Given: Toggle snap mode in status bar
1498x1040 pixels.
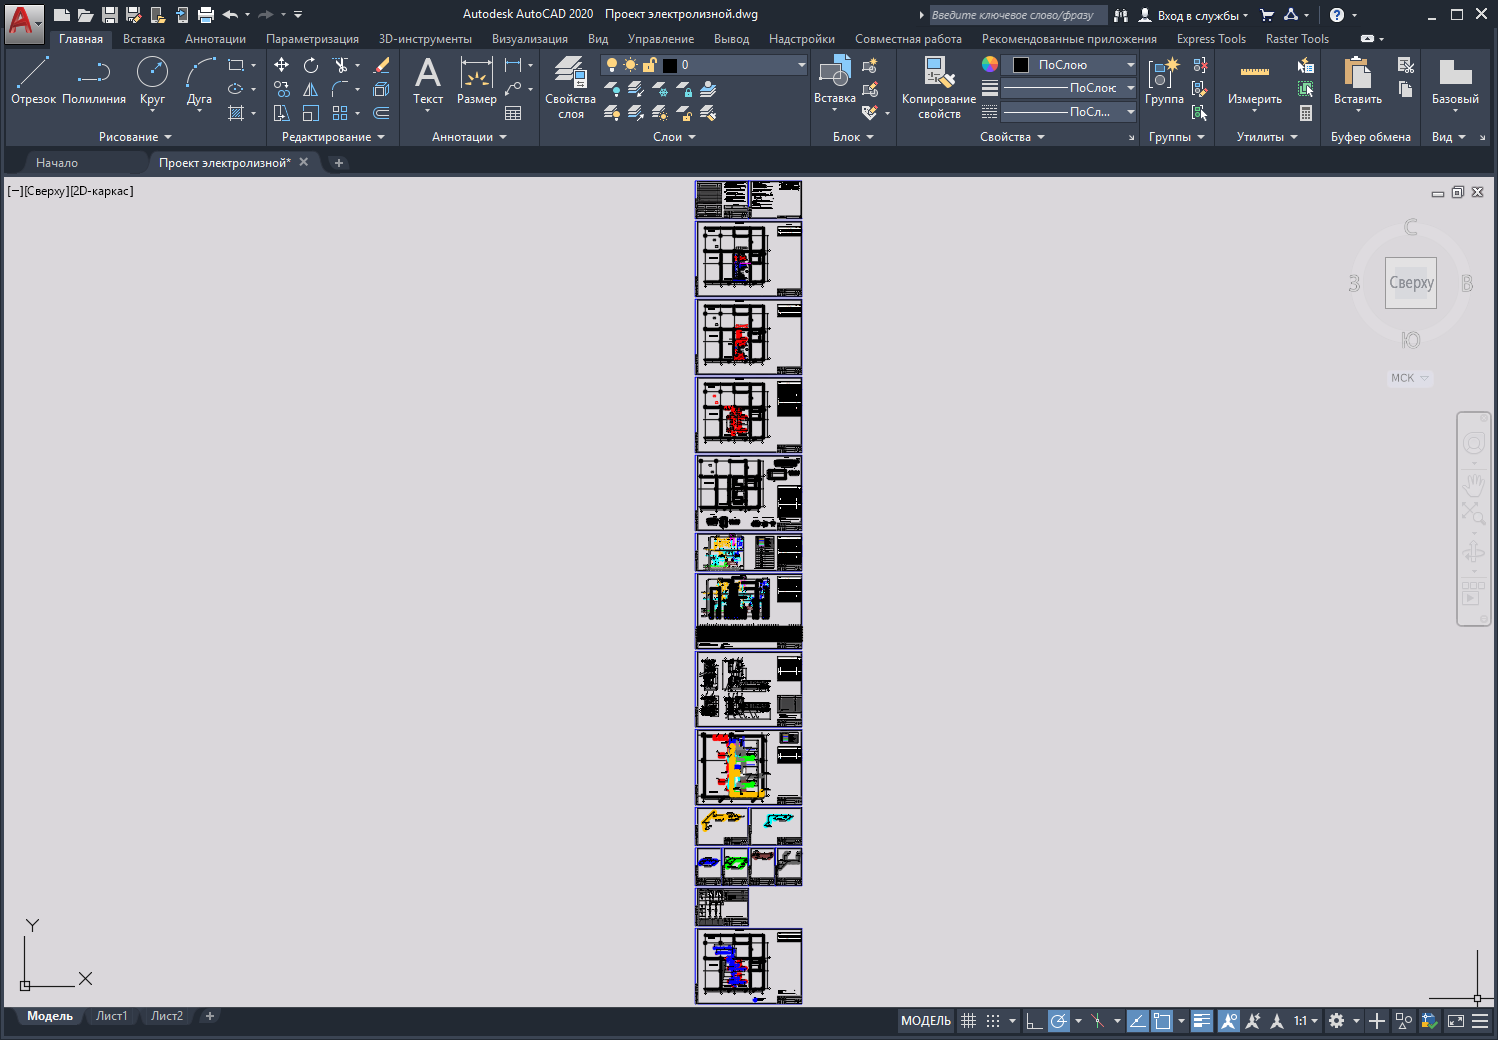Looking at the screenshot, I should coord(992,1021).
